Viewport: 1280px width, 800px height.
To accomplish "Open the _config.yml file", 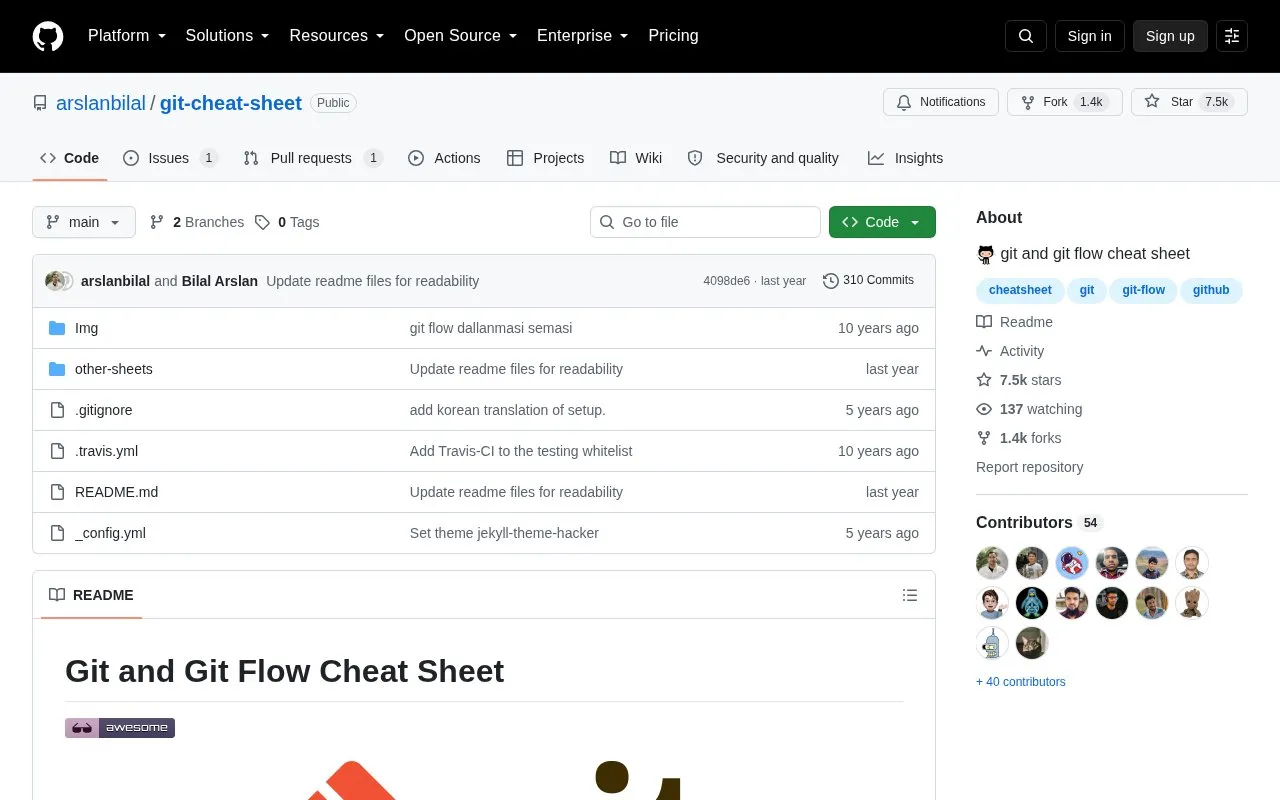I will [x=110, y=533].
